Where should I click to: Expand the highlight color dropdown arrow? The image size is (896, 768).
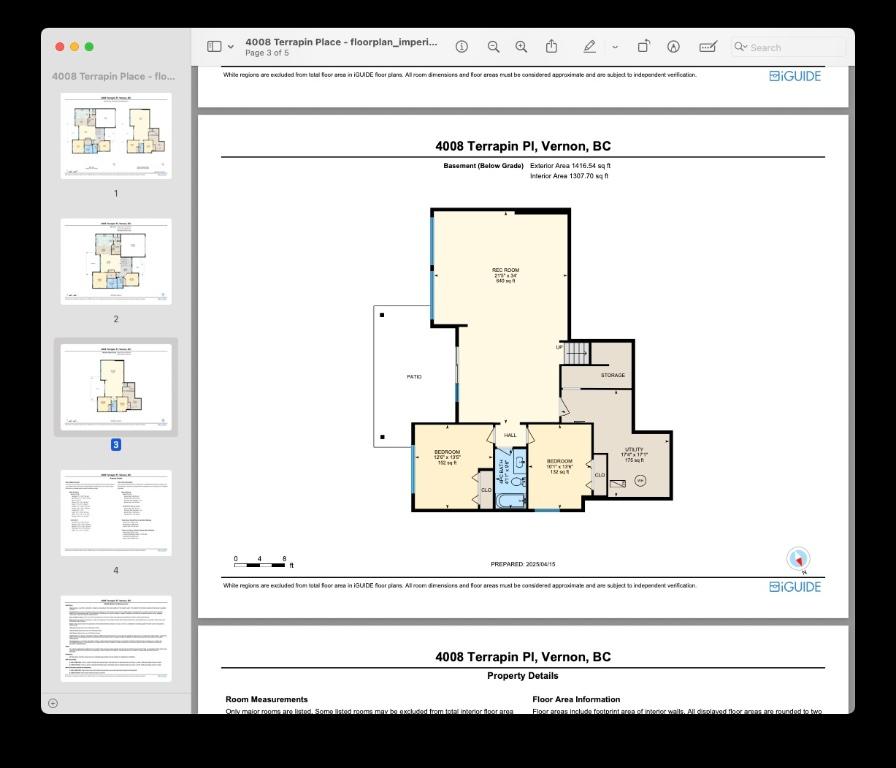click(x=614, y=47)
